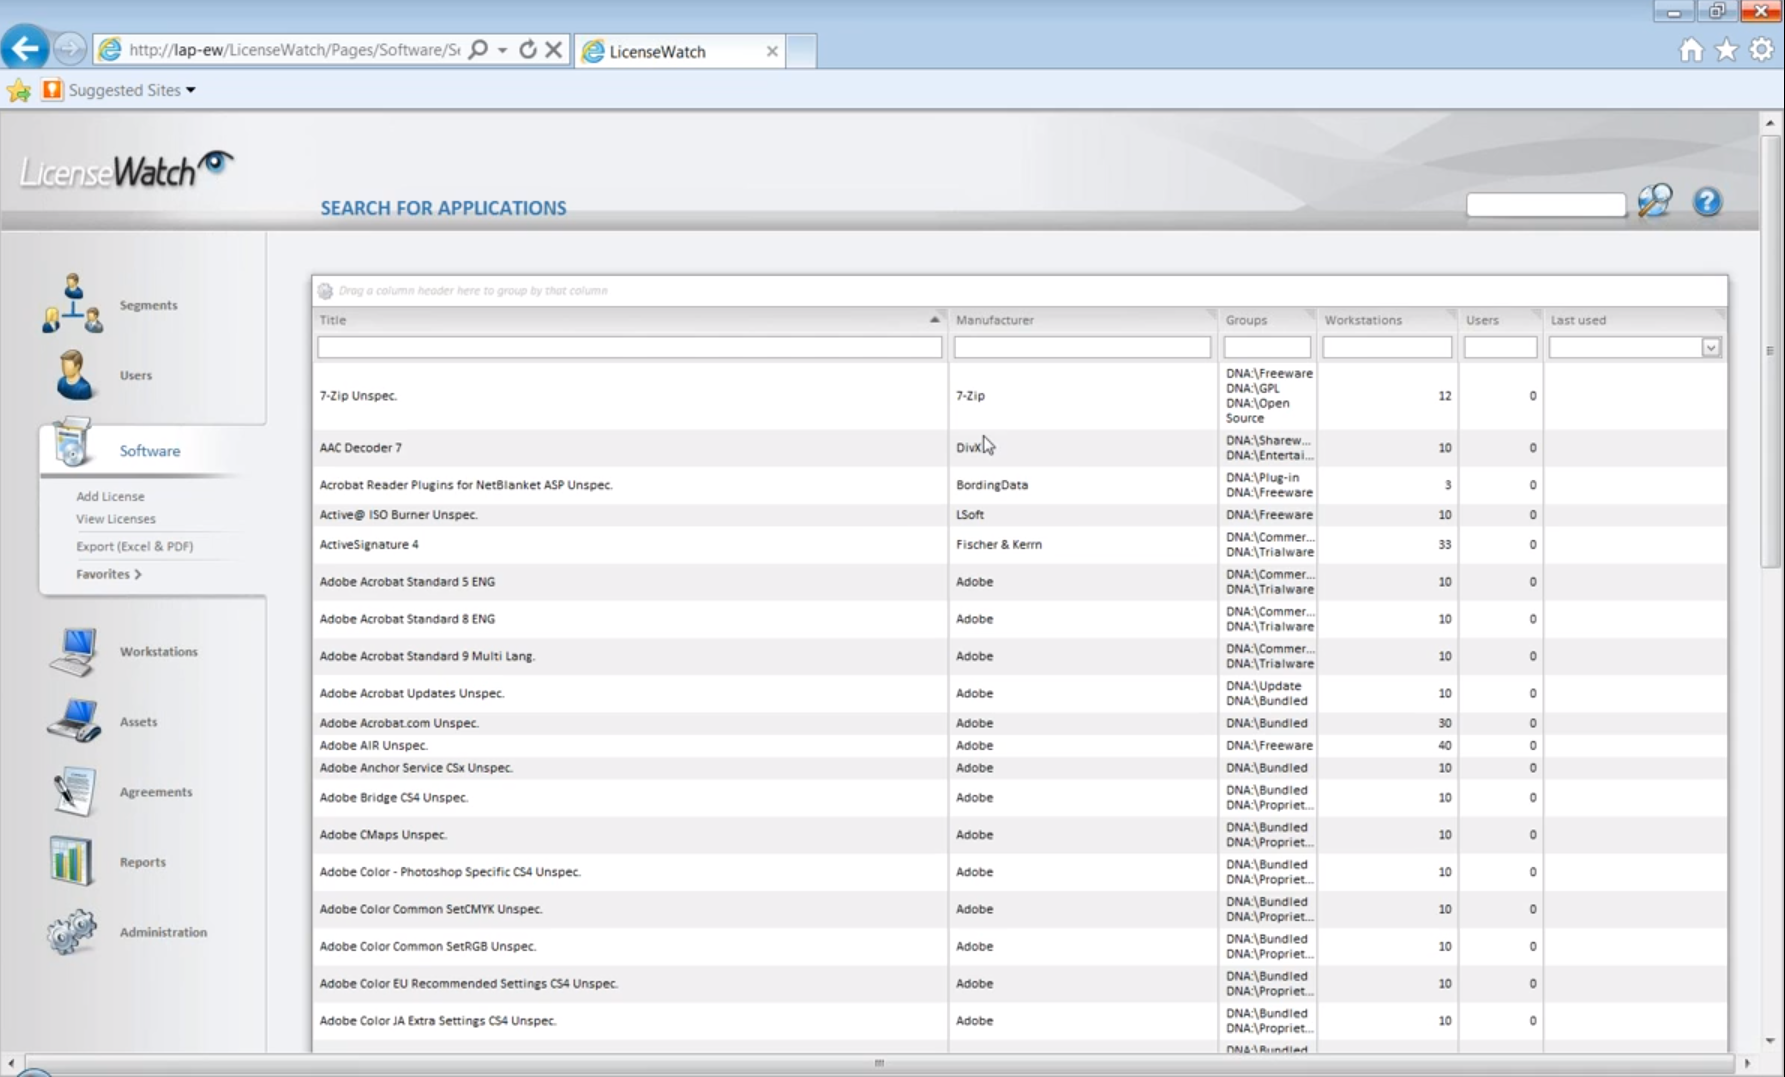Sort by Groups column header
Image resolution: width=1785 pixels, height=1077 pixels.
pos(1246,320)
